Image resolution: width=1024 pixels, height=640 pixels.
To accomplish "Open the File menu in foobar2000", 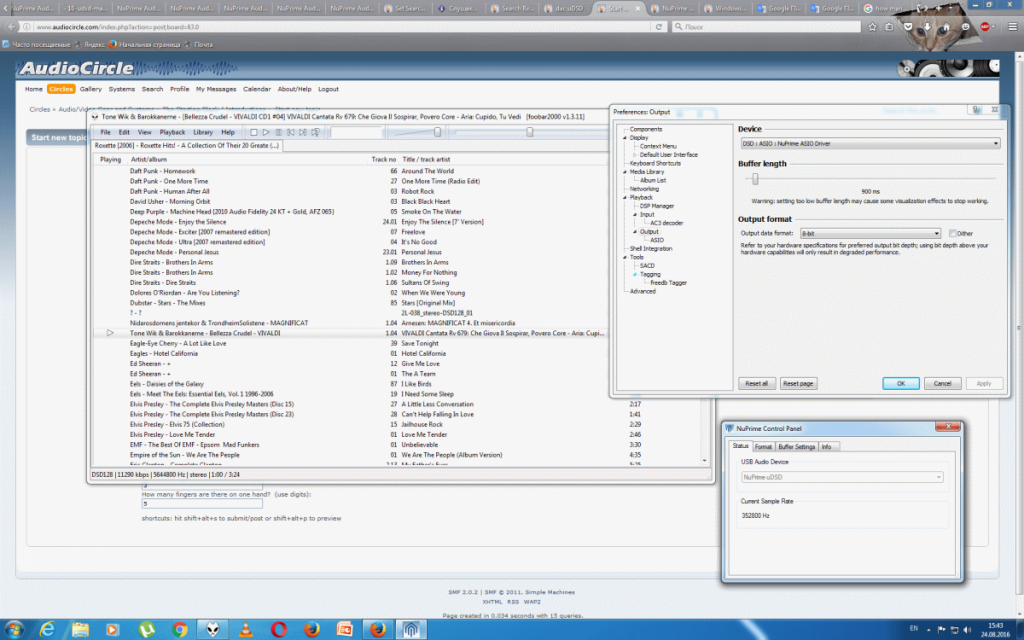I will click(x=105, y=133).
